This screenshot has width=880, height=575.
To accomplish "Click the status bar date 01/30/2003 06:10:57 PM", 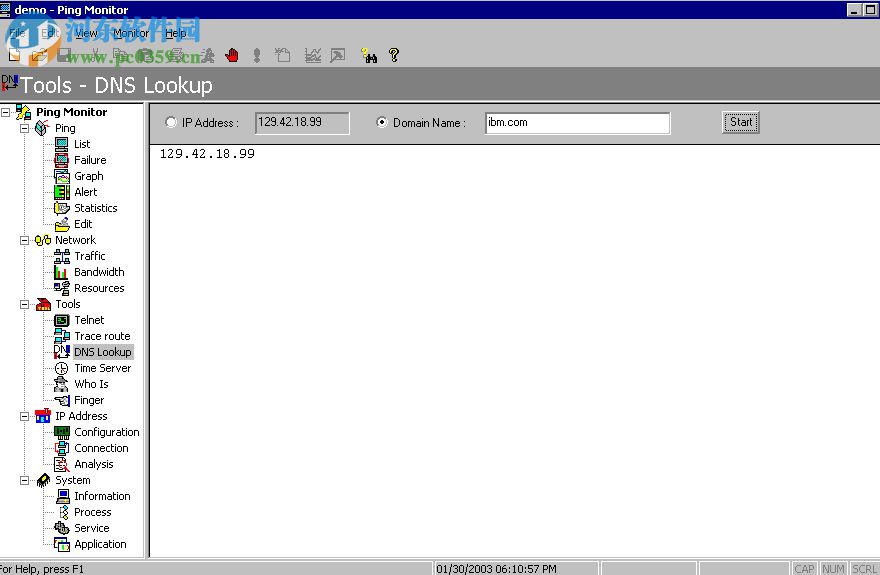I will tap(496, 569).
